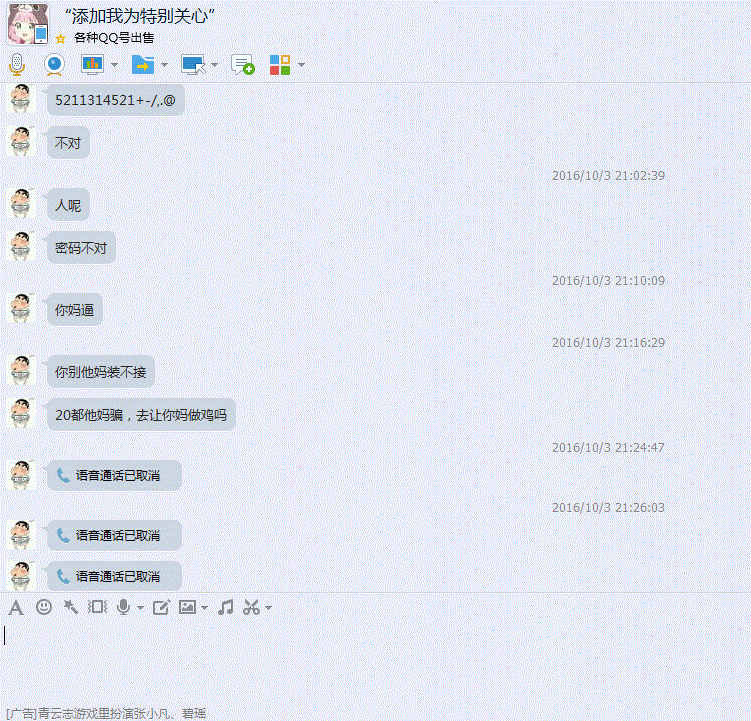
Task: Click the sender avatar beside 密码不对
Action: (x=21, y=246)
